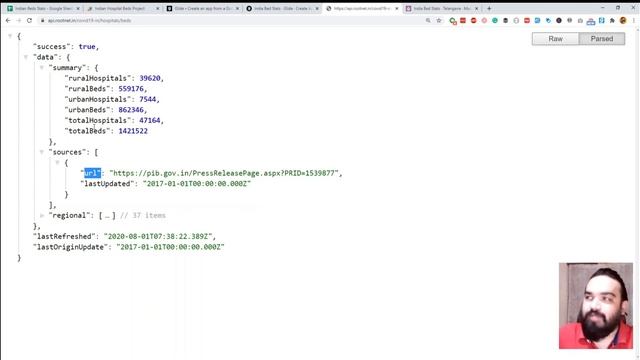This screenshot has width=640, height=360.
Task: Click the lastUpdated value 2017-01-01T00:00:00.000Z
Action: (197, 184)
